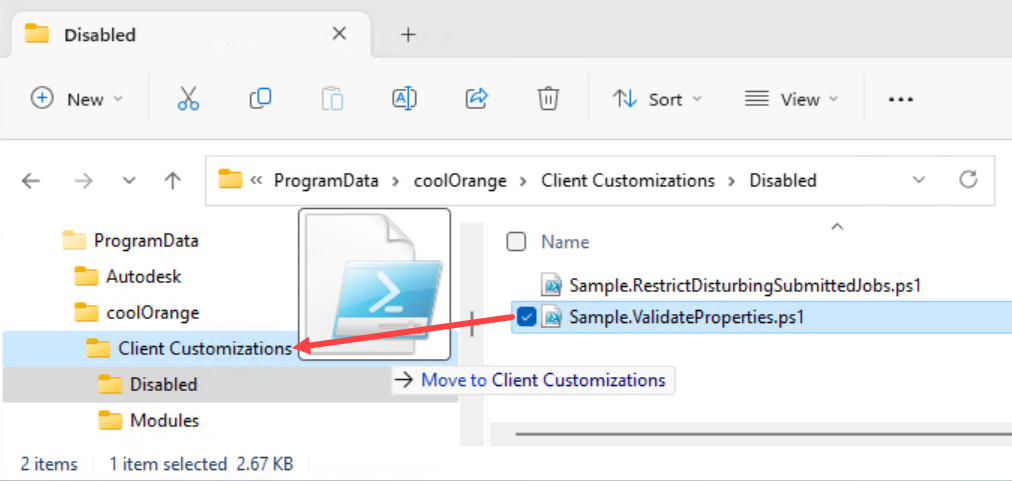Click the Share icon in toolbar

(x=476, y=98)
